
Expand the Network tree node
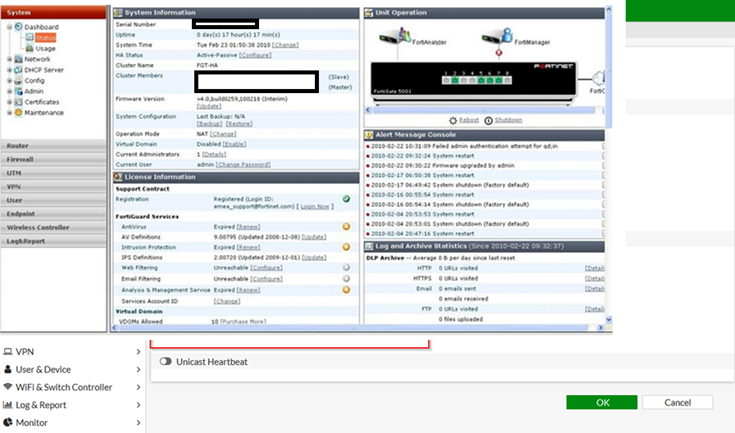(x=9, y=59)
